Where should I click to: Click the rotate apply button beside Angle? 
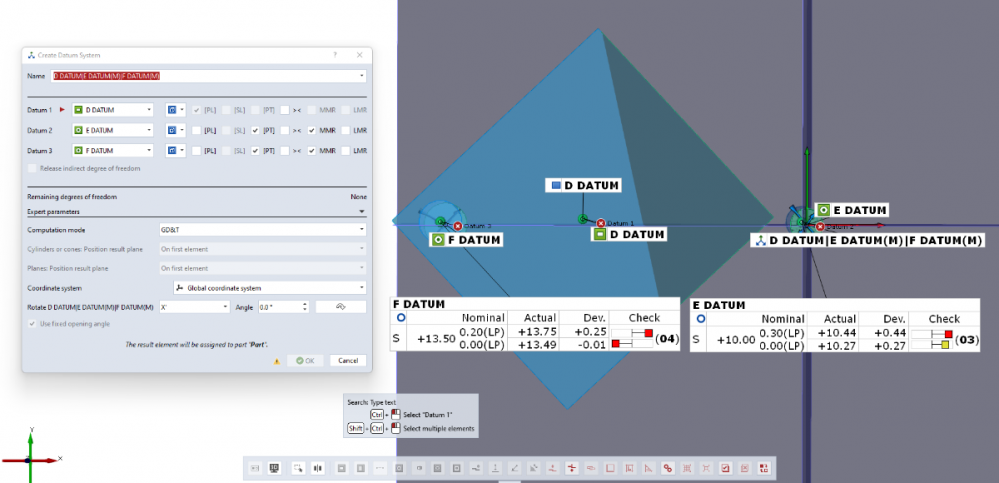tap(341, 306)
